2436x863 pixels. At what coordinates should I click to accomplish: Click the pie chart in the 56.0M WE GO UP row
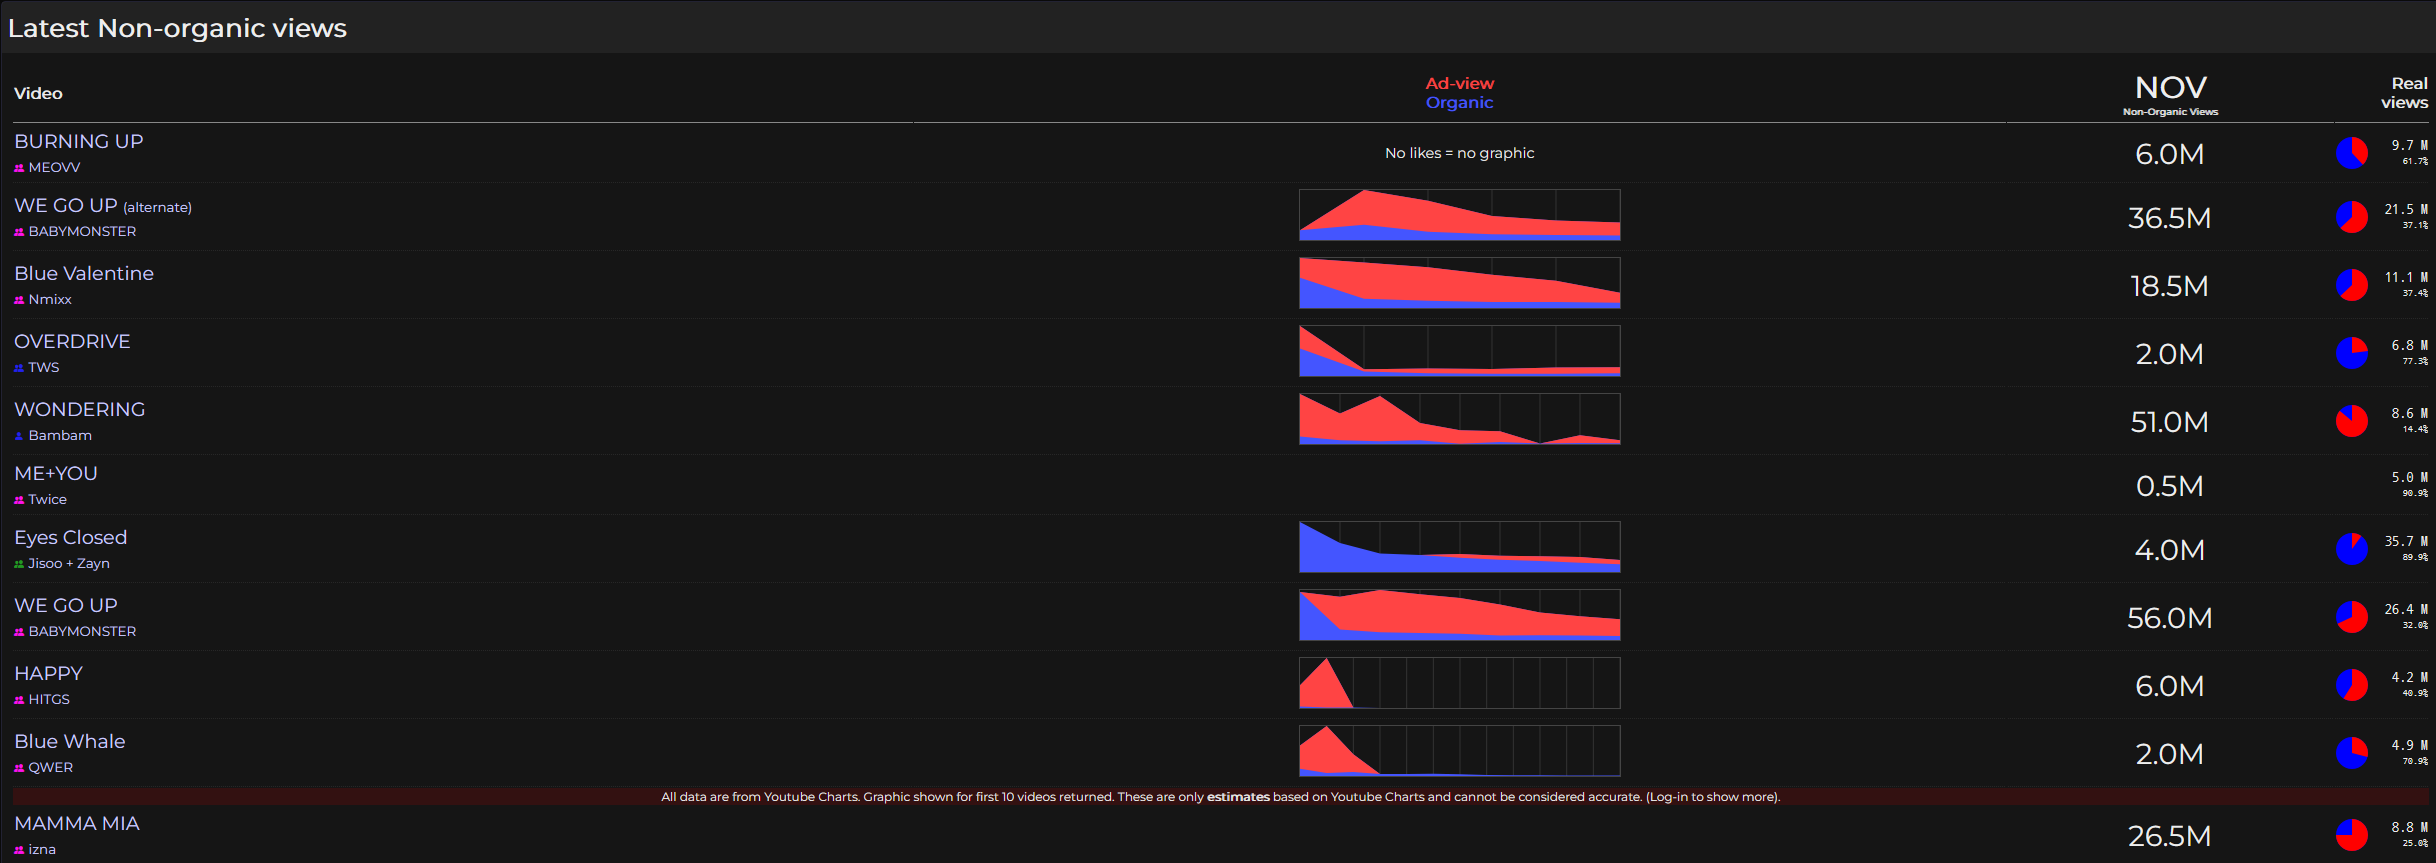[2352, 617]
